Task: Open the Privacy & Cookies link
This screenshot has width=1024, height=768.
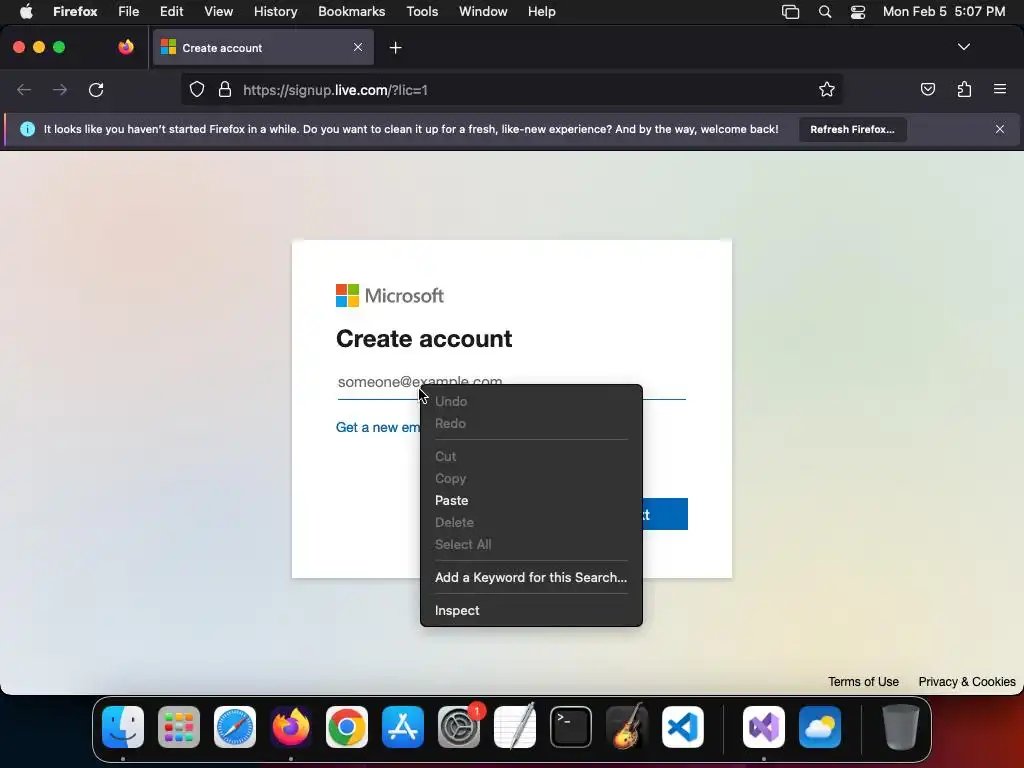Action: 967,682
